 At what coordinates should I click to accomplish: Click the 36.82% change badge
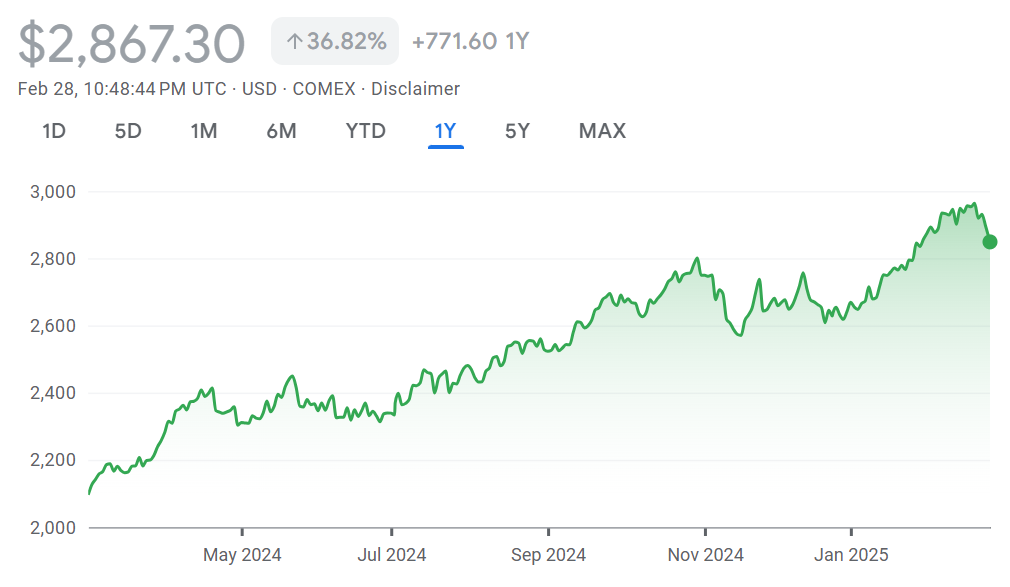[x=335, y=41]
